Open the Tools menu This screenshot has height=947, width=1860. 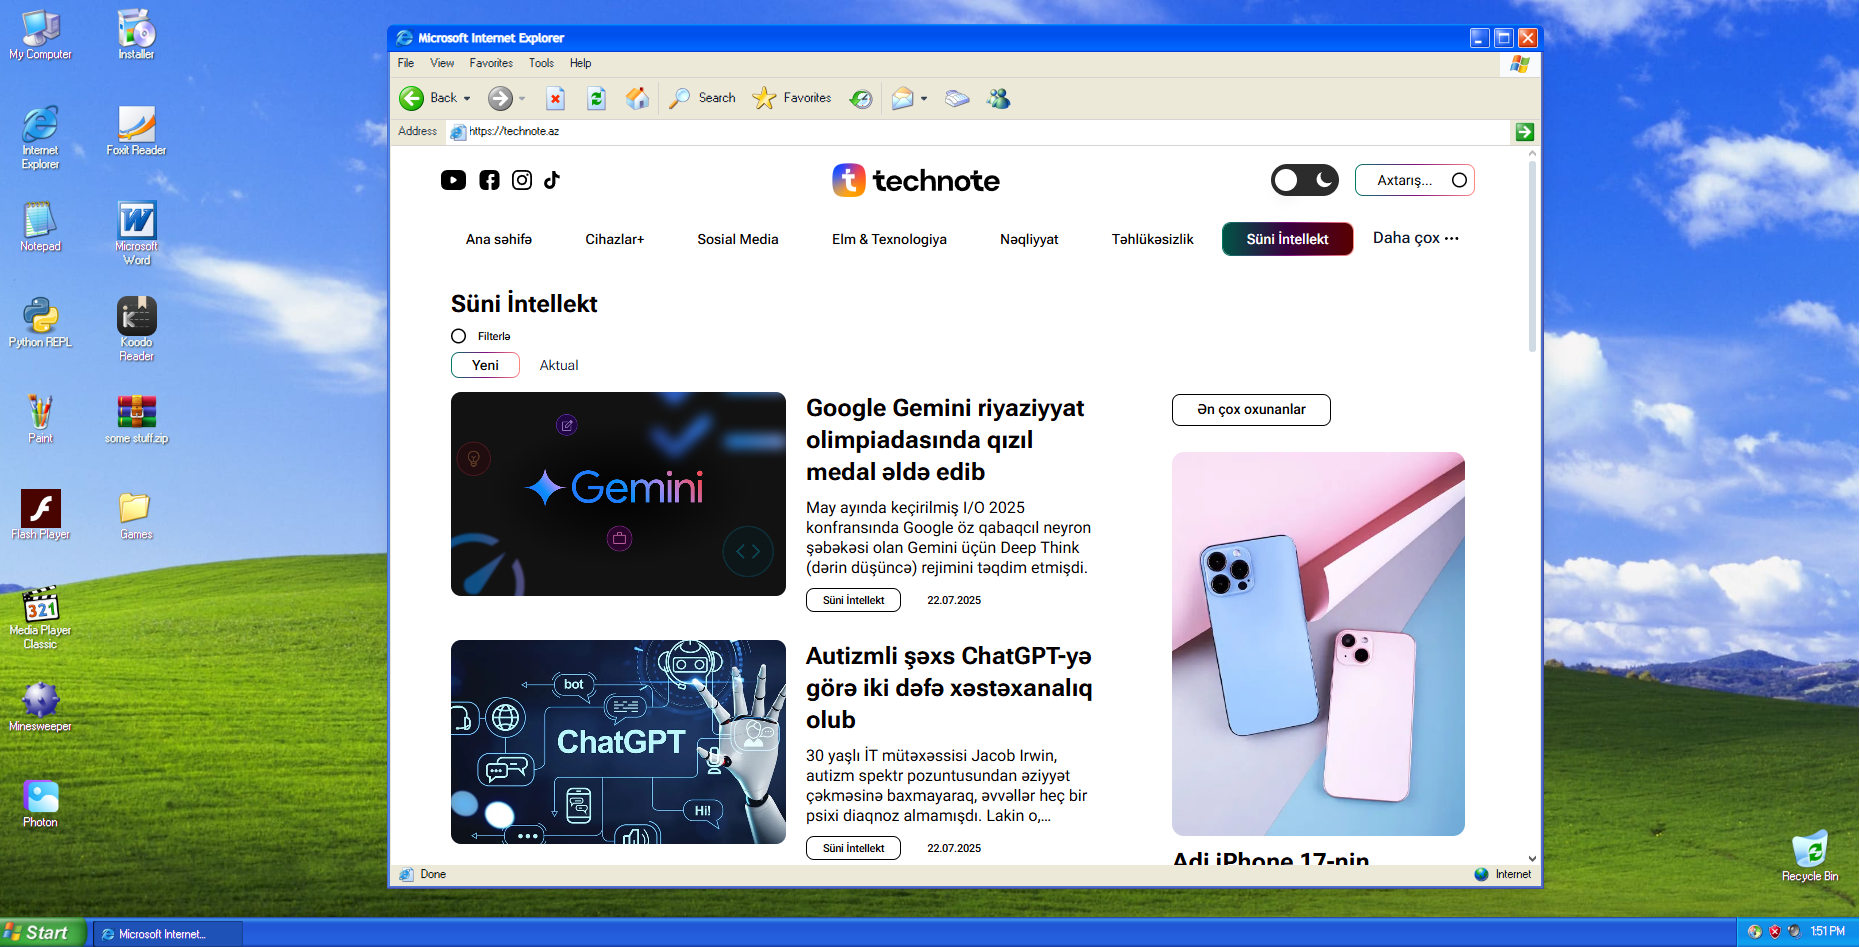[541, 63]
